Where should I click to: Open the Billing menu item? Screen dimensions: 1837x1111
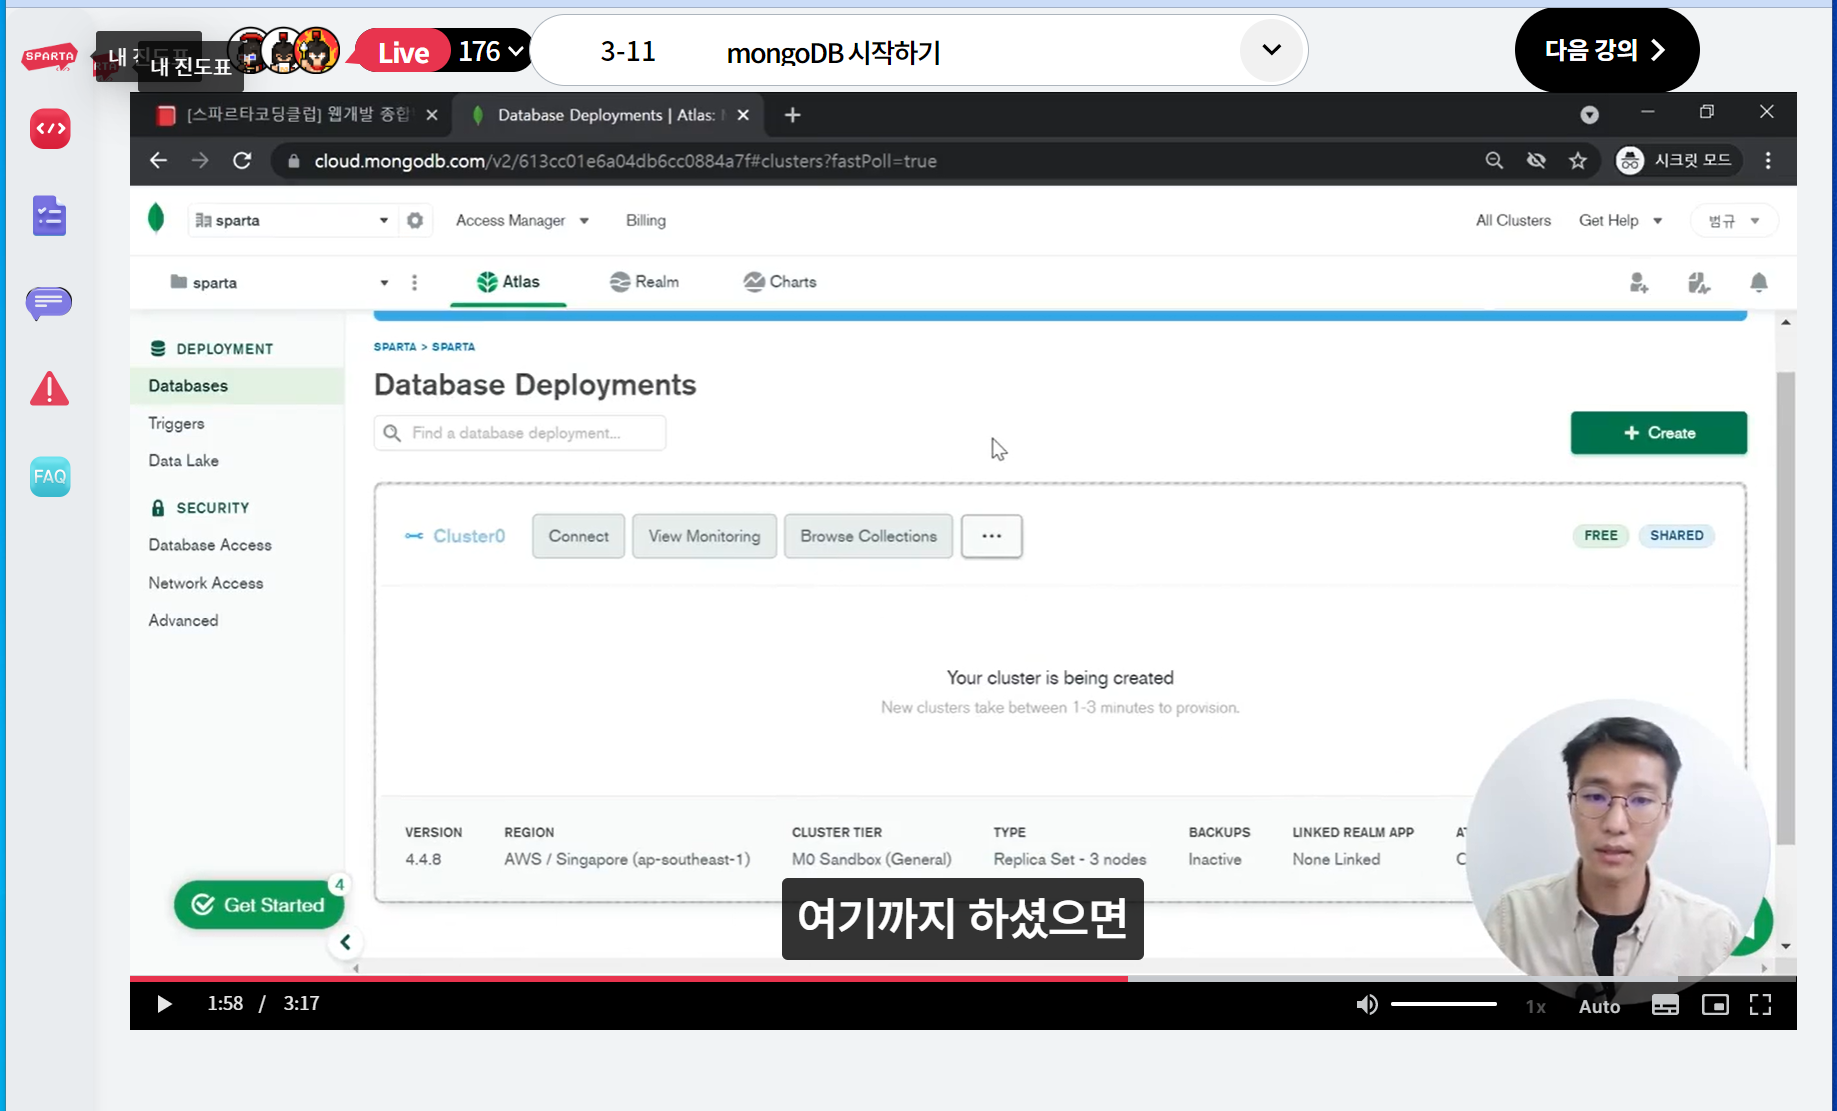646,220
